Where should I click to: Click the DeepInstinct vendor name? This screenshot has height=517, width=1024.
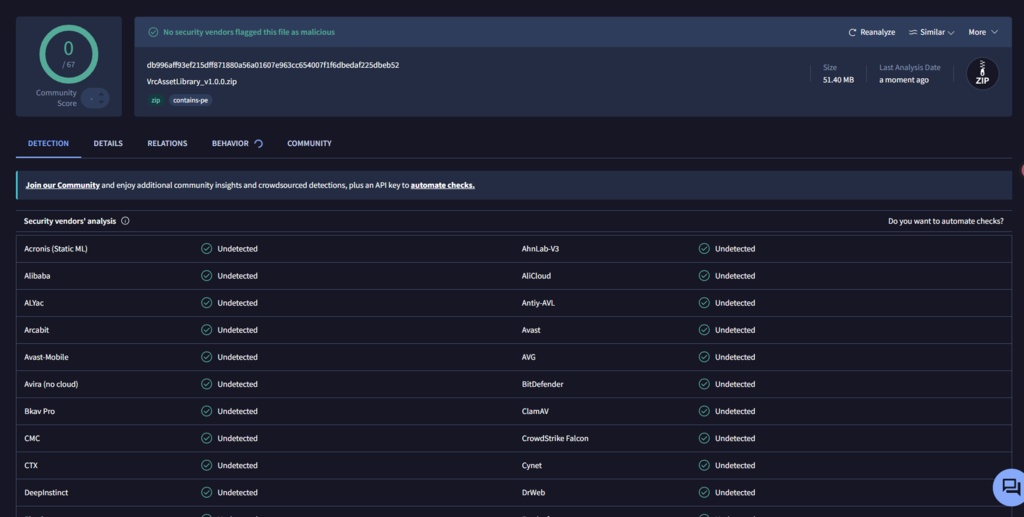(x=46, y=492)
